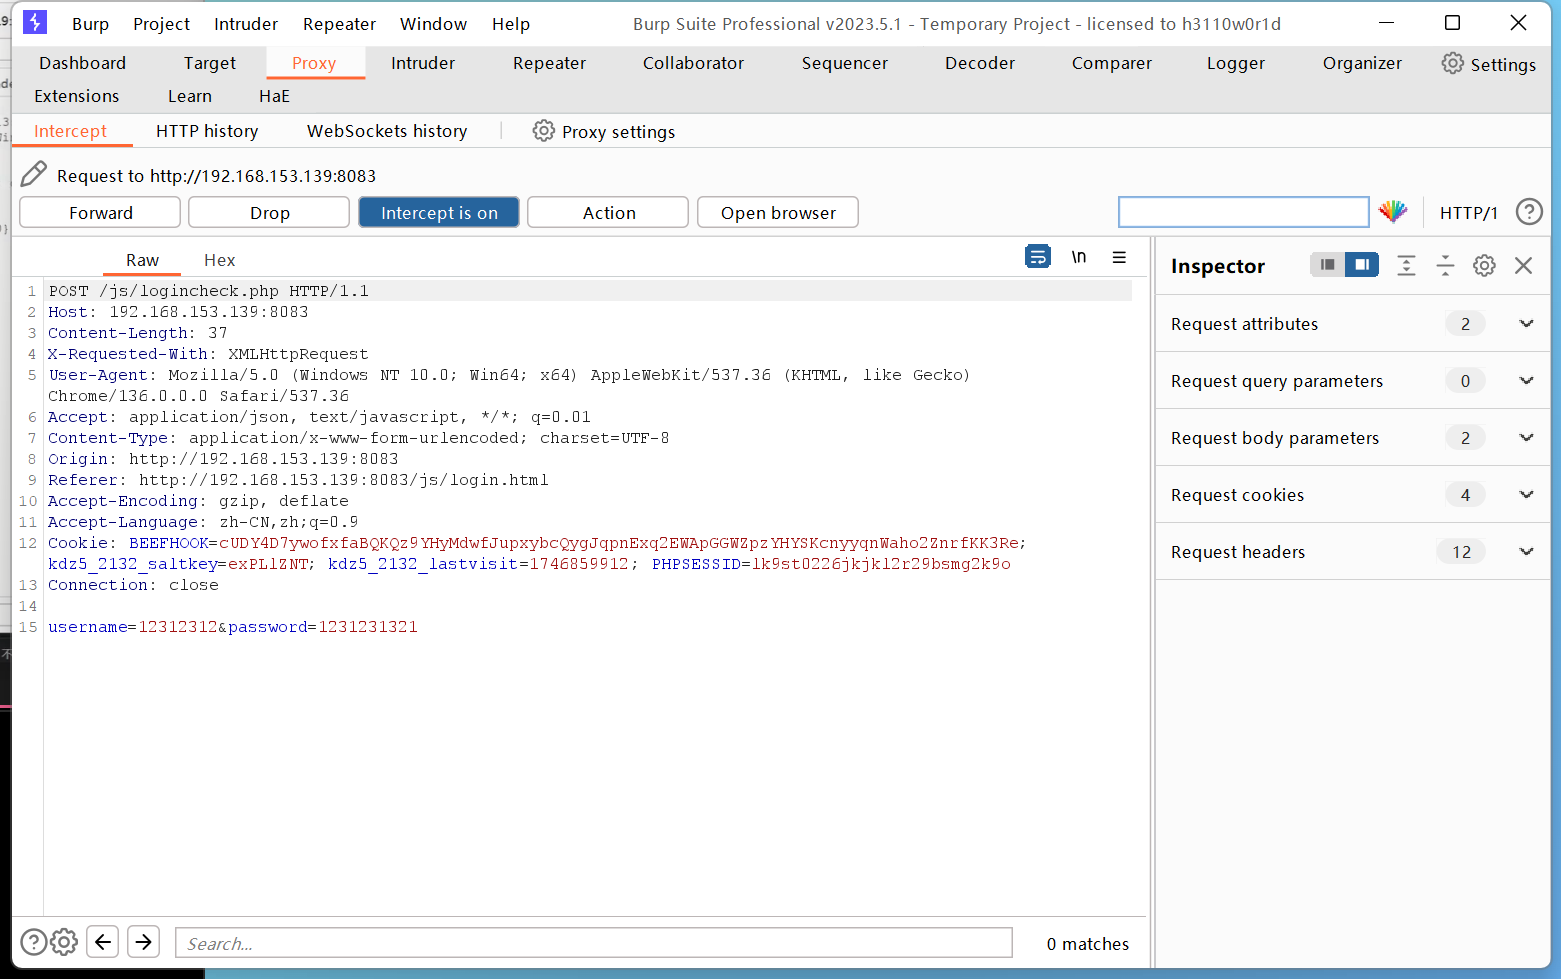Open the WebSockets history sub-tab
The height and width of the screenshot is (979, 1561).
(x=387, y=131)
